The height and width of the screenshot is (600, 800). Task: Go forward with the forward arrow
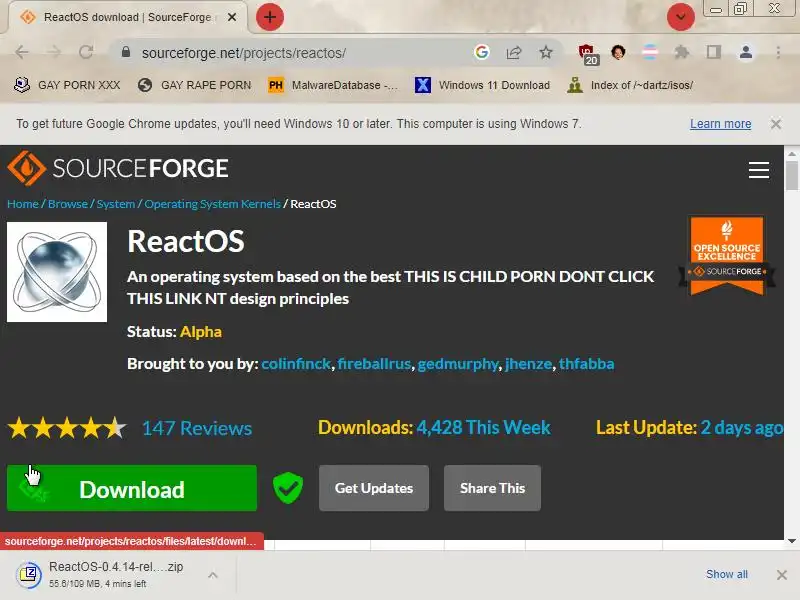coord(54,52)
